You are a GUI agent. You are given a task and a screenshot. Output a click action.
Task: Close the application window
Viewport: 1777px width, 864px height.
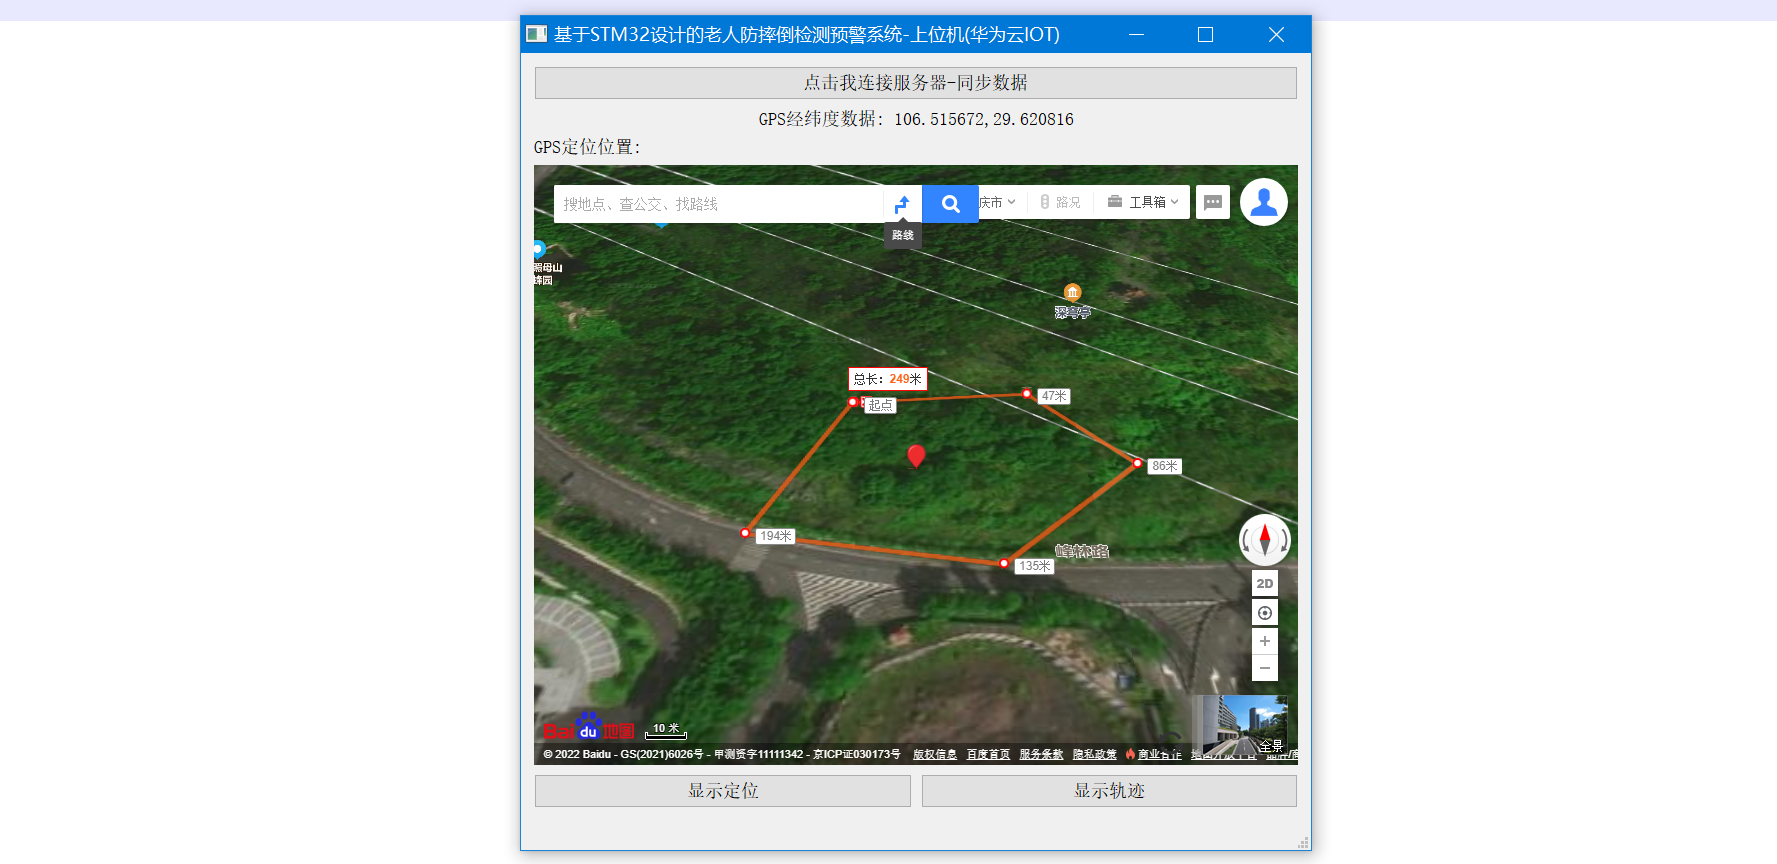(1276, 35)
